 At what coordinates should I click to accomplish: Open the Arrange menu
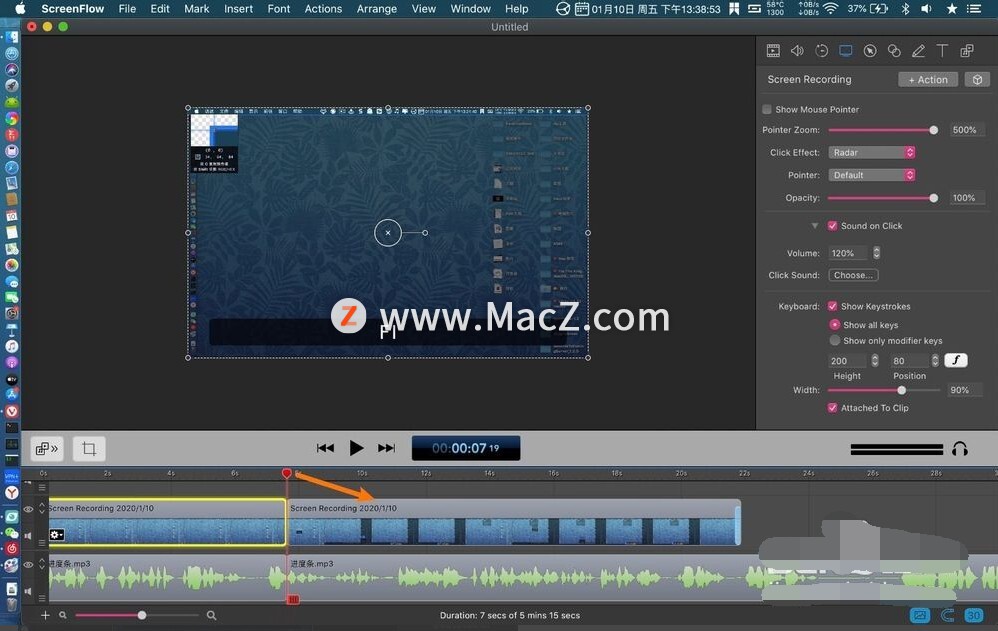[x=377, y=9]
